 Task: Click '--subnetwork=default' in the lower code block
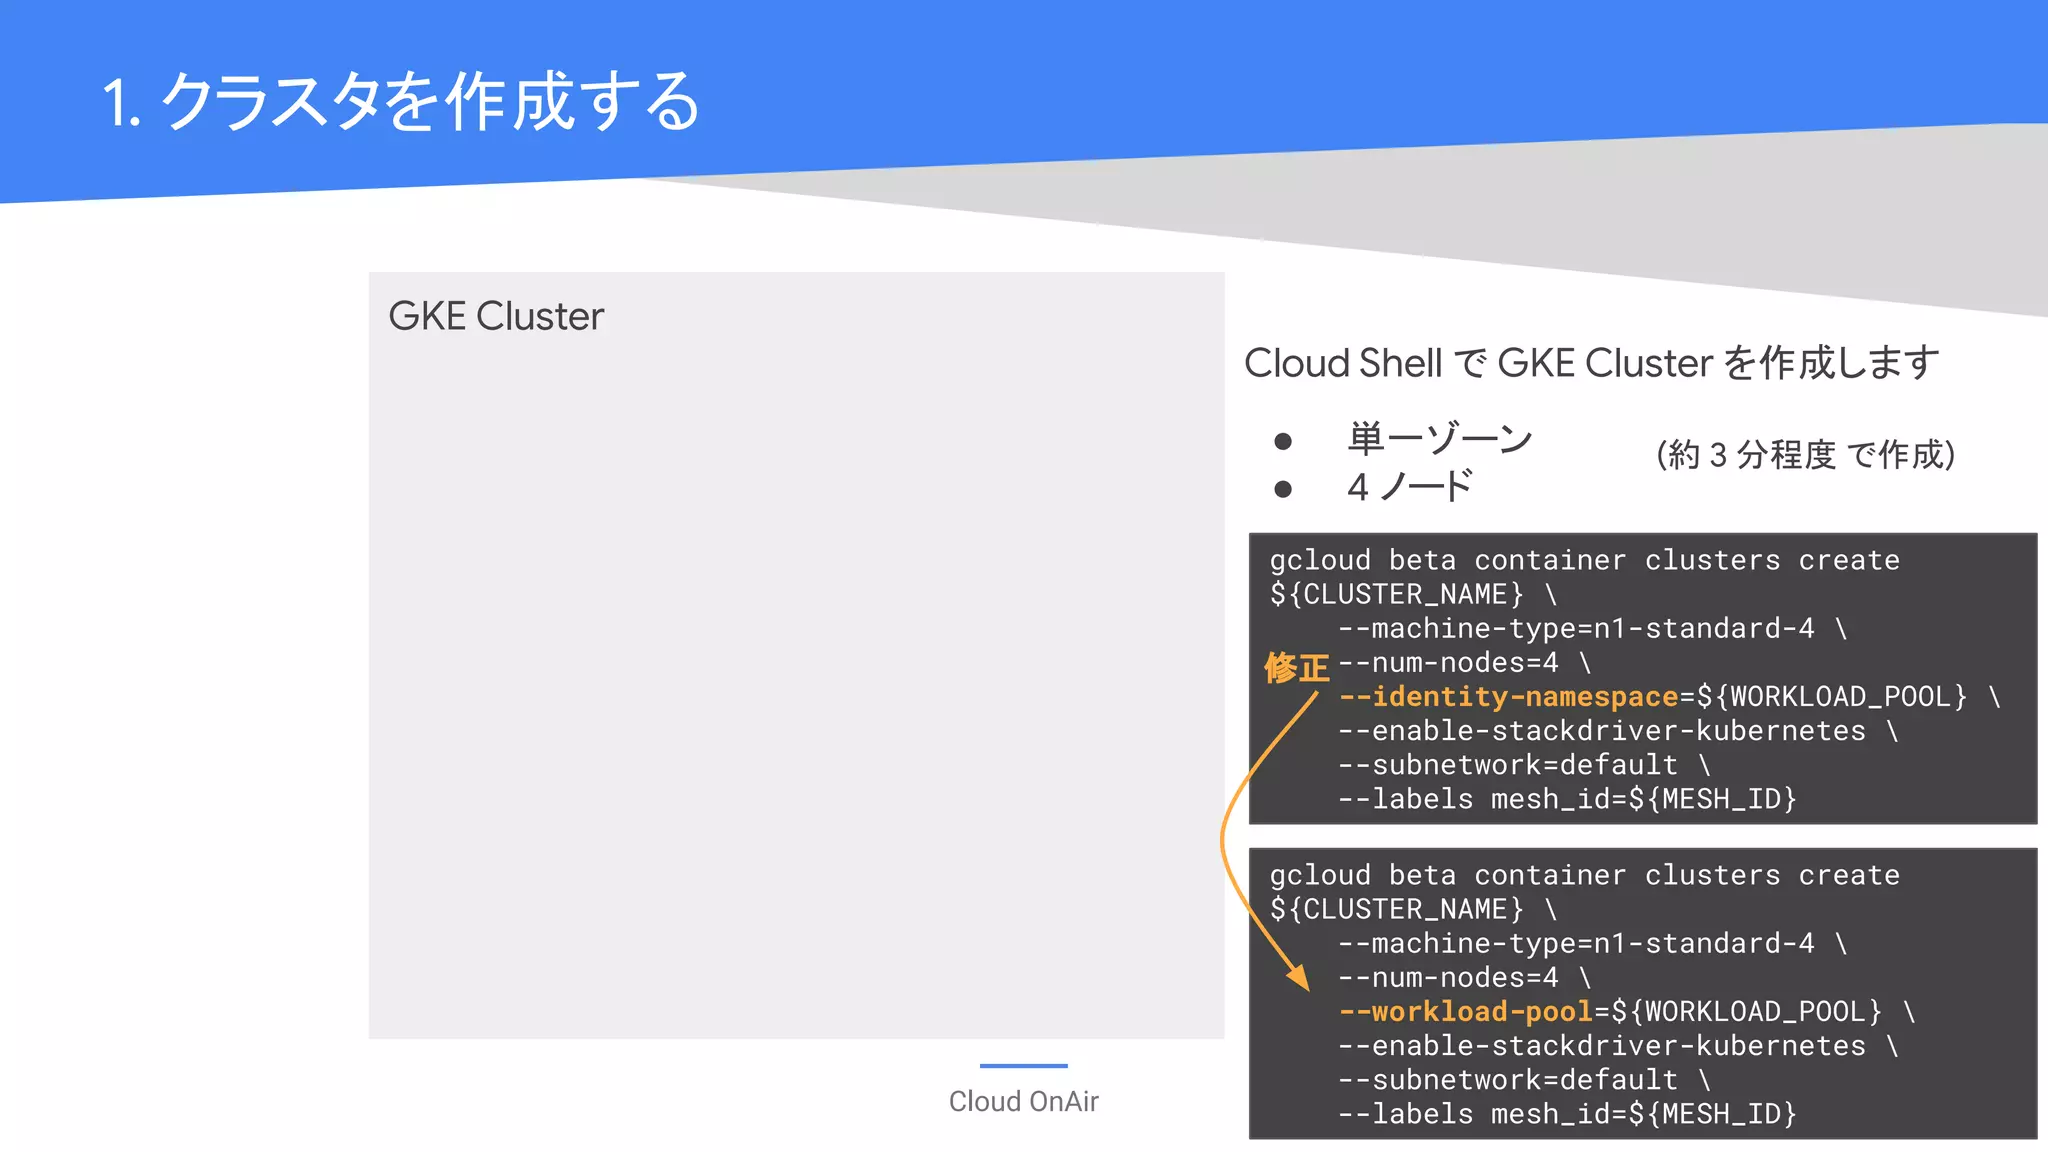coord(1508,1080)
